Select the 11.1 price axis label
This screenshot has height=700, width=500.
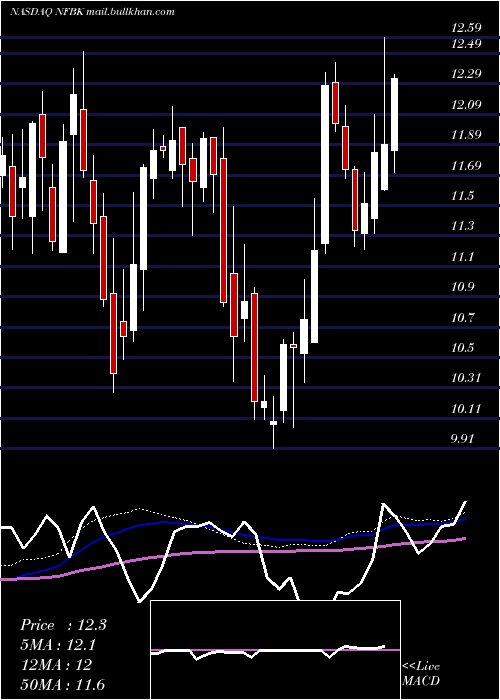coord(462,257)
